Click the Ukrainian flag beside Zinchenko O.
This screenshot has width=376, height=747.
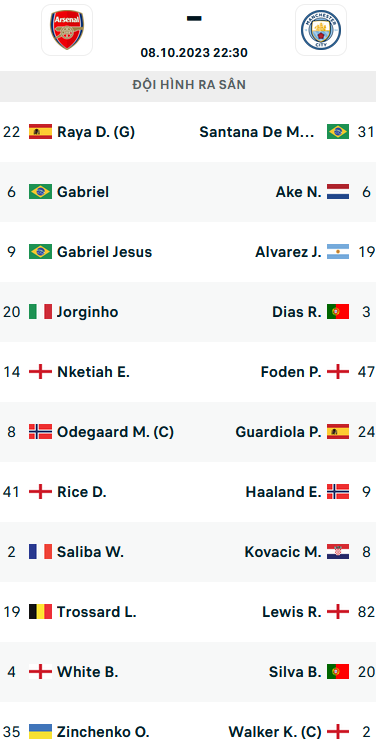coord(41,732)
